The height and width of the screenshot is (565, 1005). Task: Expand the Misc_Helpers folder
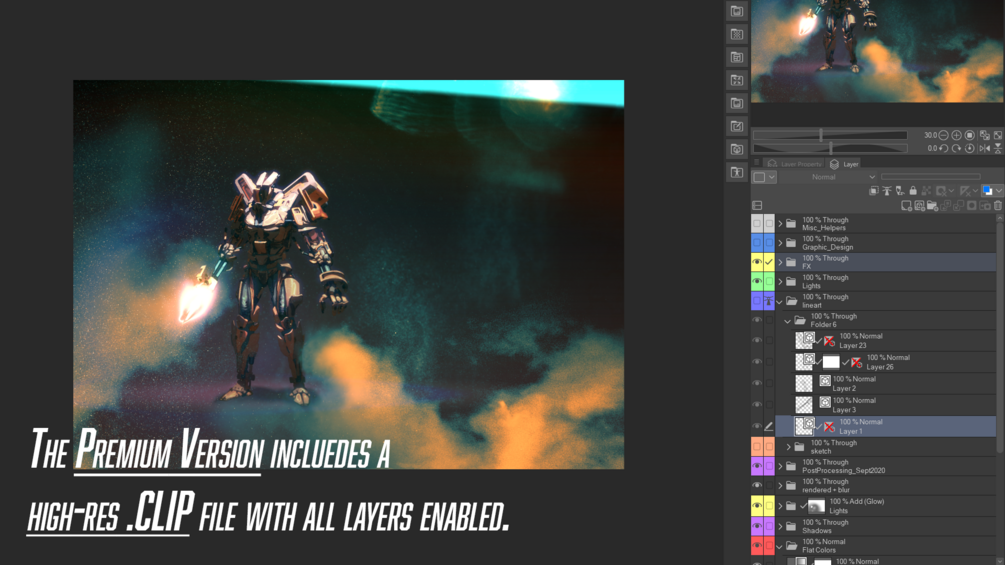coord(780,224)
